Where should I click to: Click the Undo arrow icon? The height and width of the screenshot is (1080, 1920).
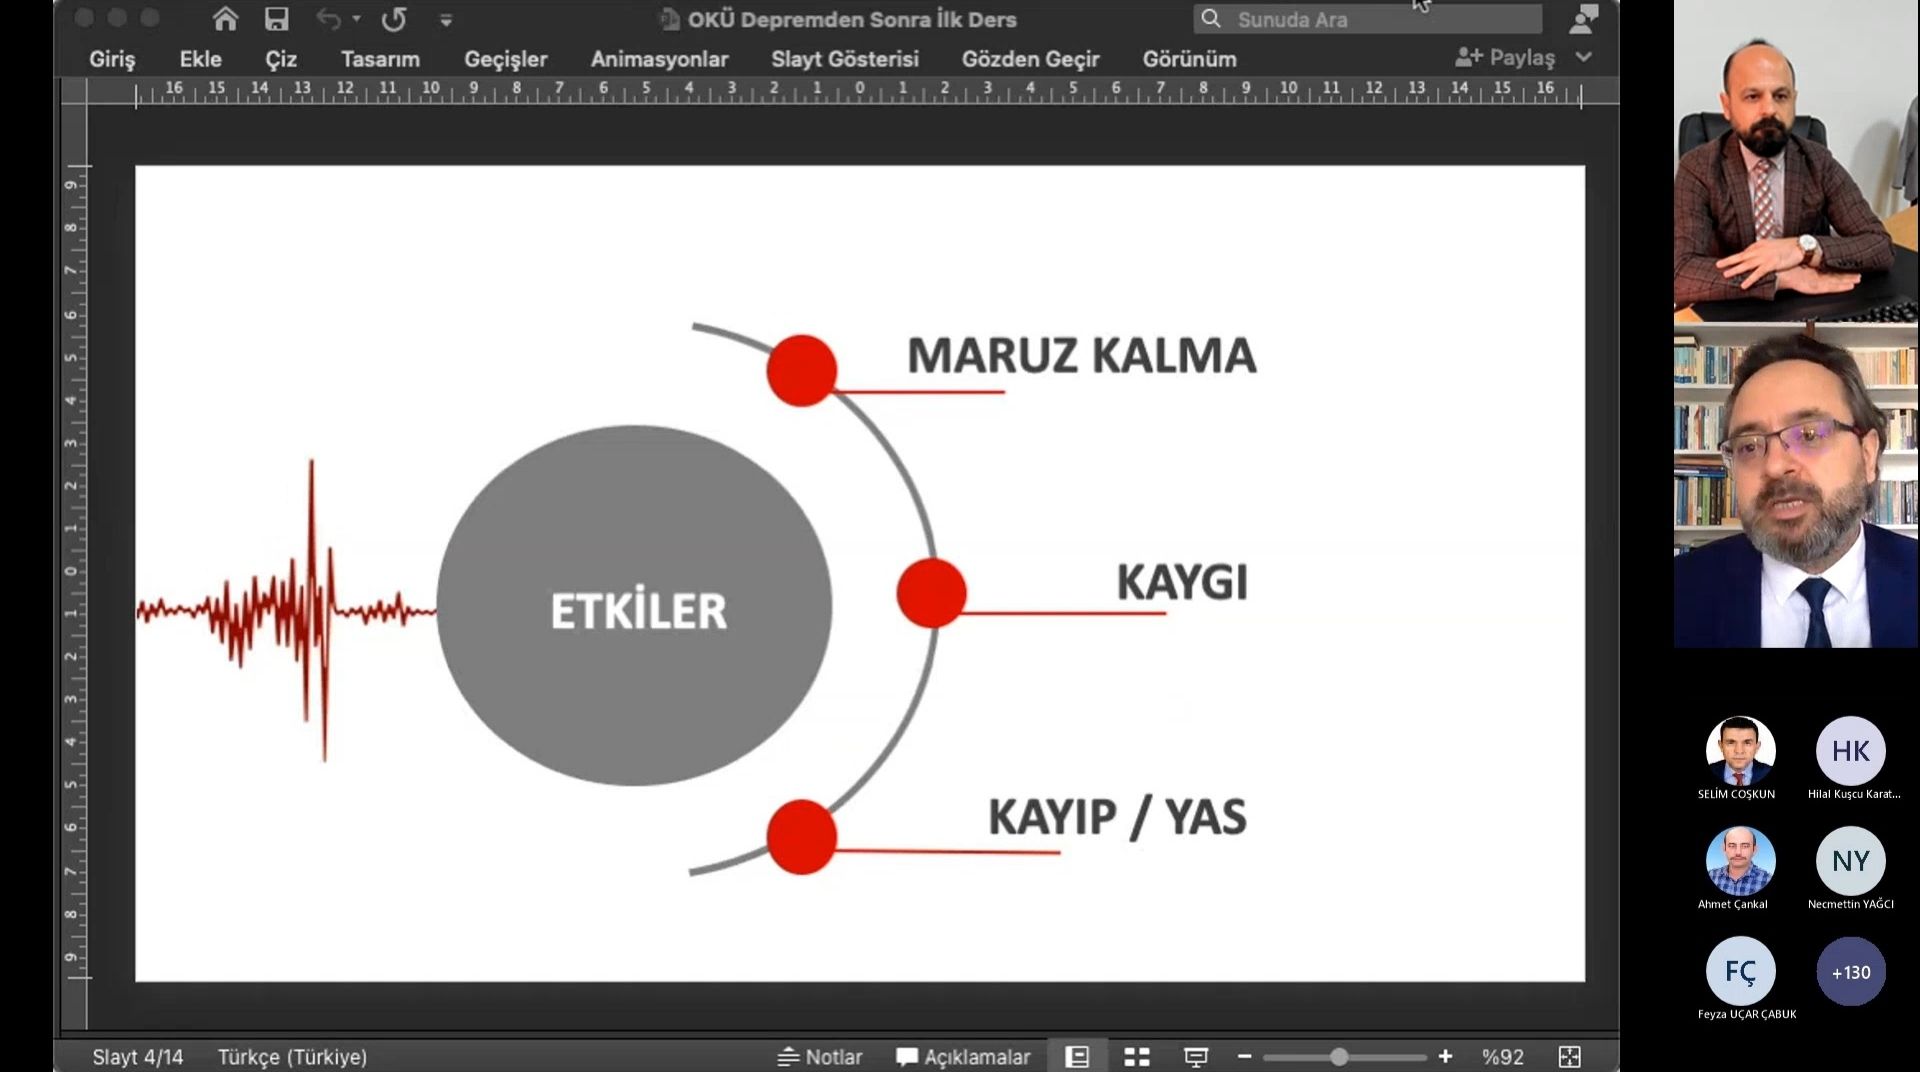click(327, 19)
